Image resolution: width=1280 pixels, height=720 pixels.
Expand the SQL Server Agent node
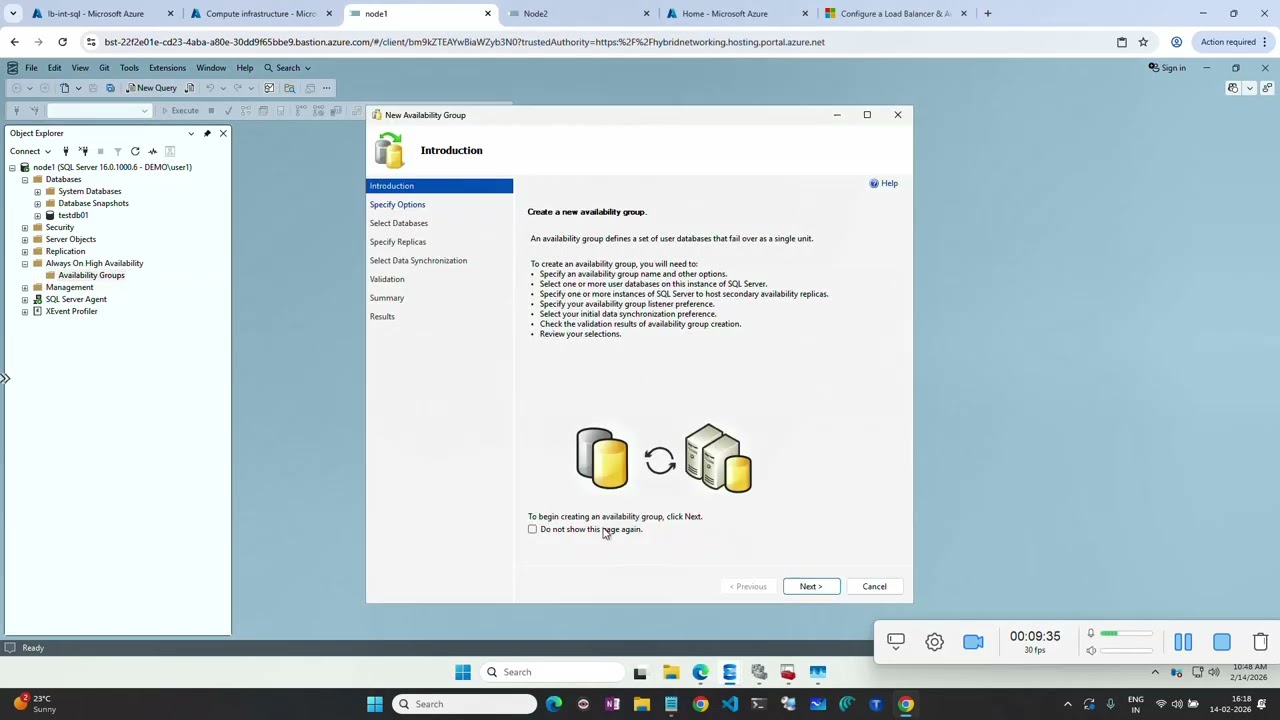25,299
